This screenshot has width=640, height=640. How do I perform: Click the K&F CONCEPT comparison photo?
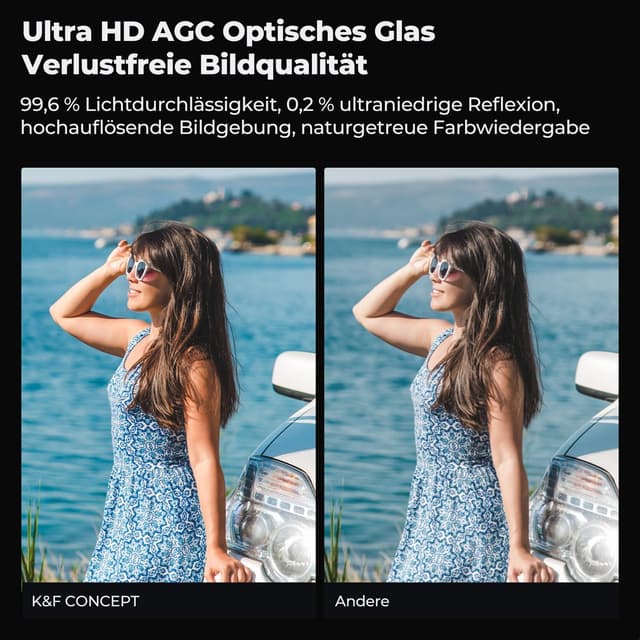coord(168,375)
